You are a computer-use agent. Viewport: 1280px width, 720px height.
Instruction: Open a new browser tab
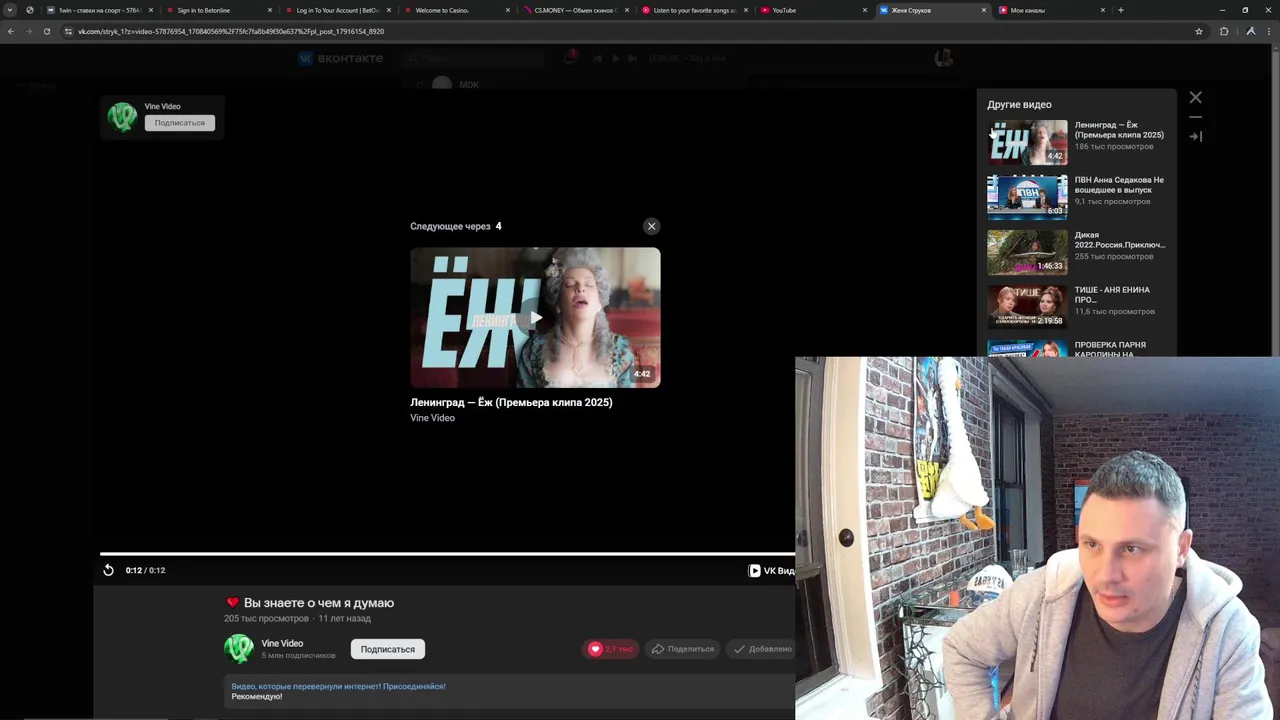tap(1120, 10)
